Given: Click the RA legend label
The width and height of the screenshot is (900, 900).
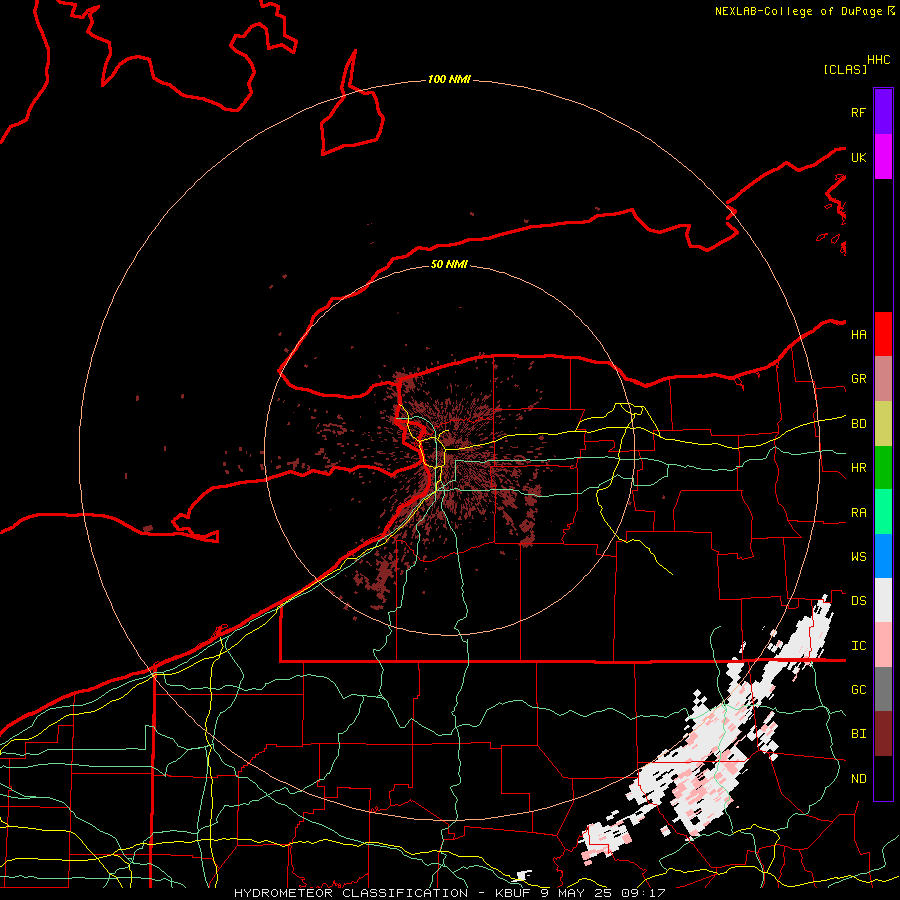Looking at the screenshot, I should 858,513.
